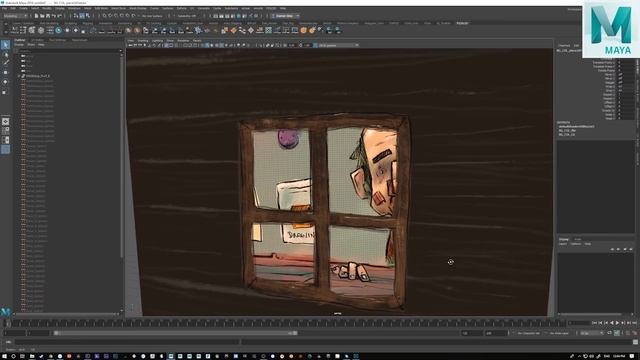Play the animation backwards

[x=611, y=323]
